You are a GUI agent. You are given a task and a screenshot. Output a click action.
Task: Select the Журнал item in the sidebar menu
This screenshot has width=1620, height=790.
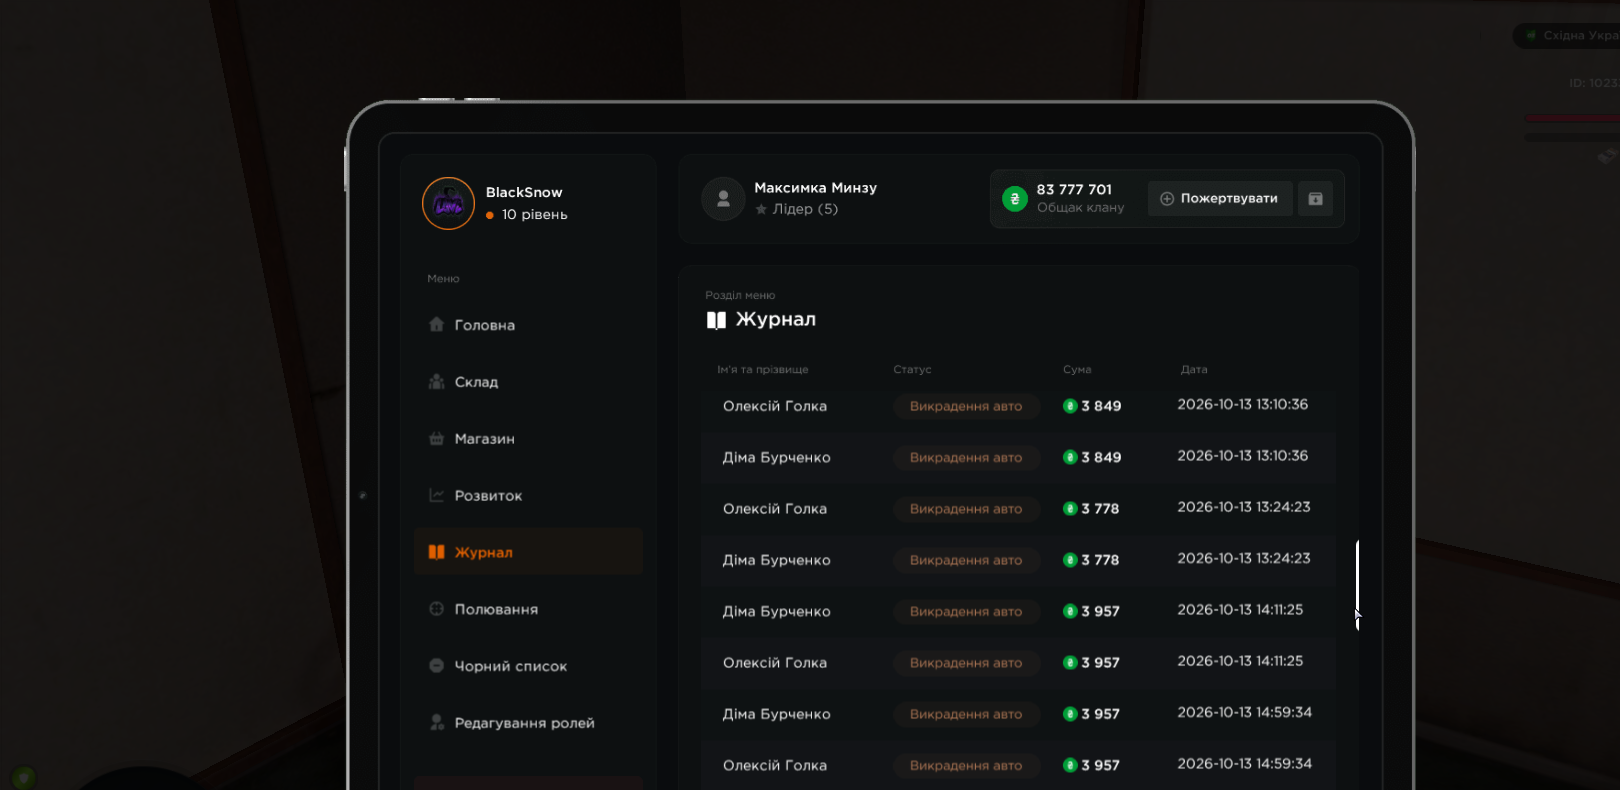click(x=528, y=552)
